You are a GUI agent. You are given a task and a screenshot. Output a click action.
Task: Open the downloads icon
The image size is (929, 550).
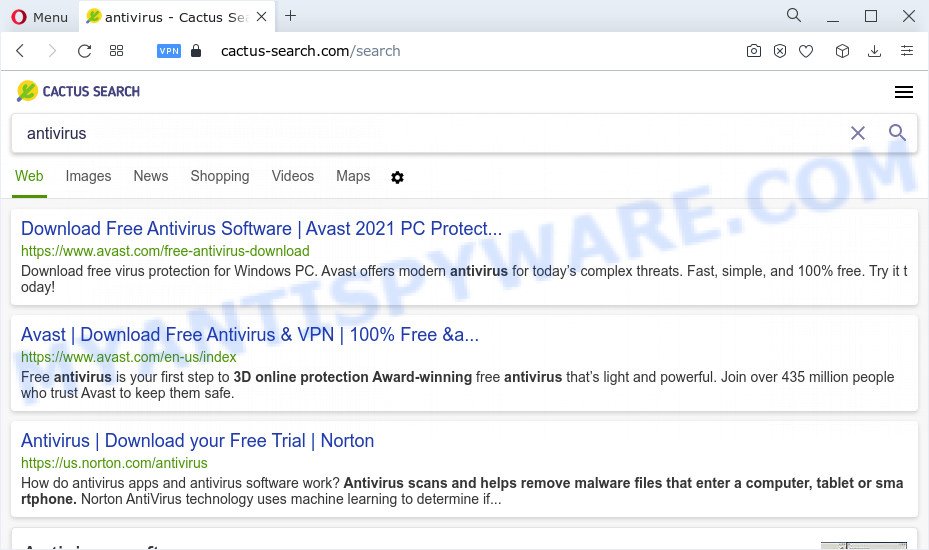pyautogui.click(x=874, y=51)
